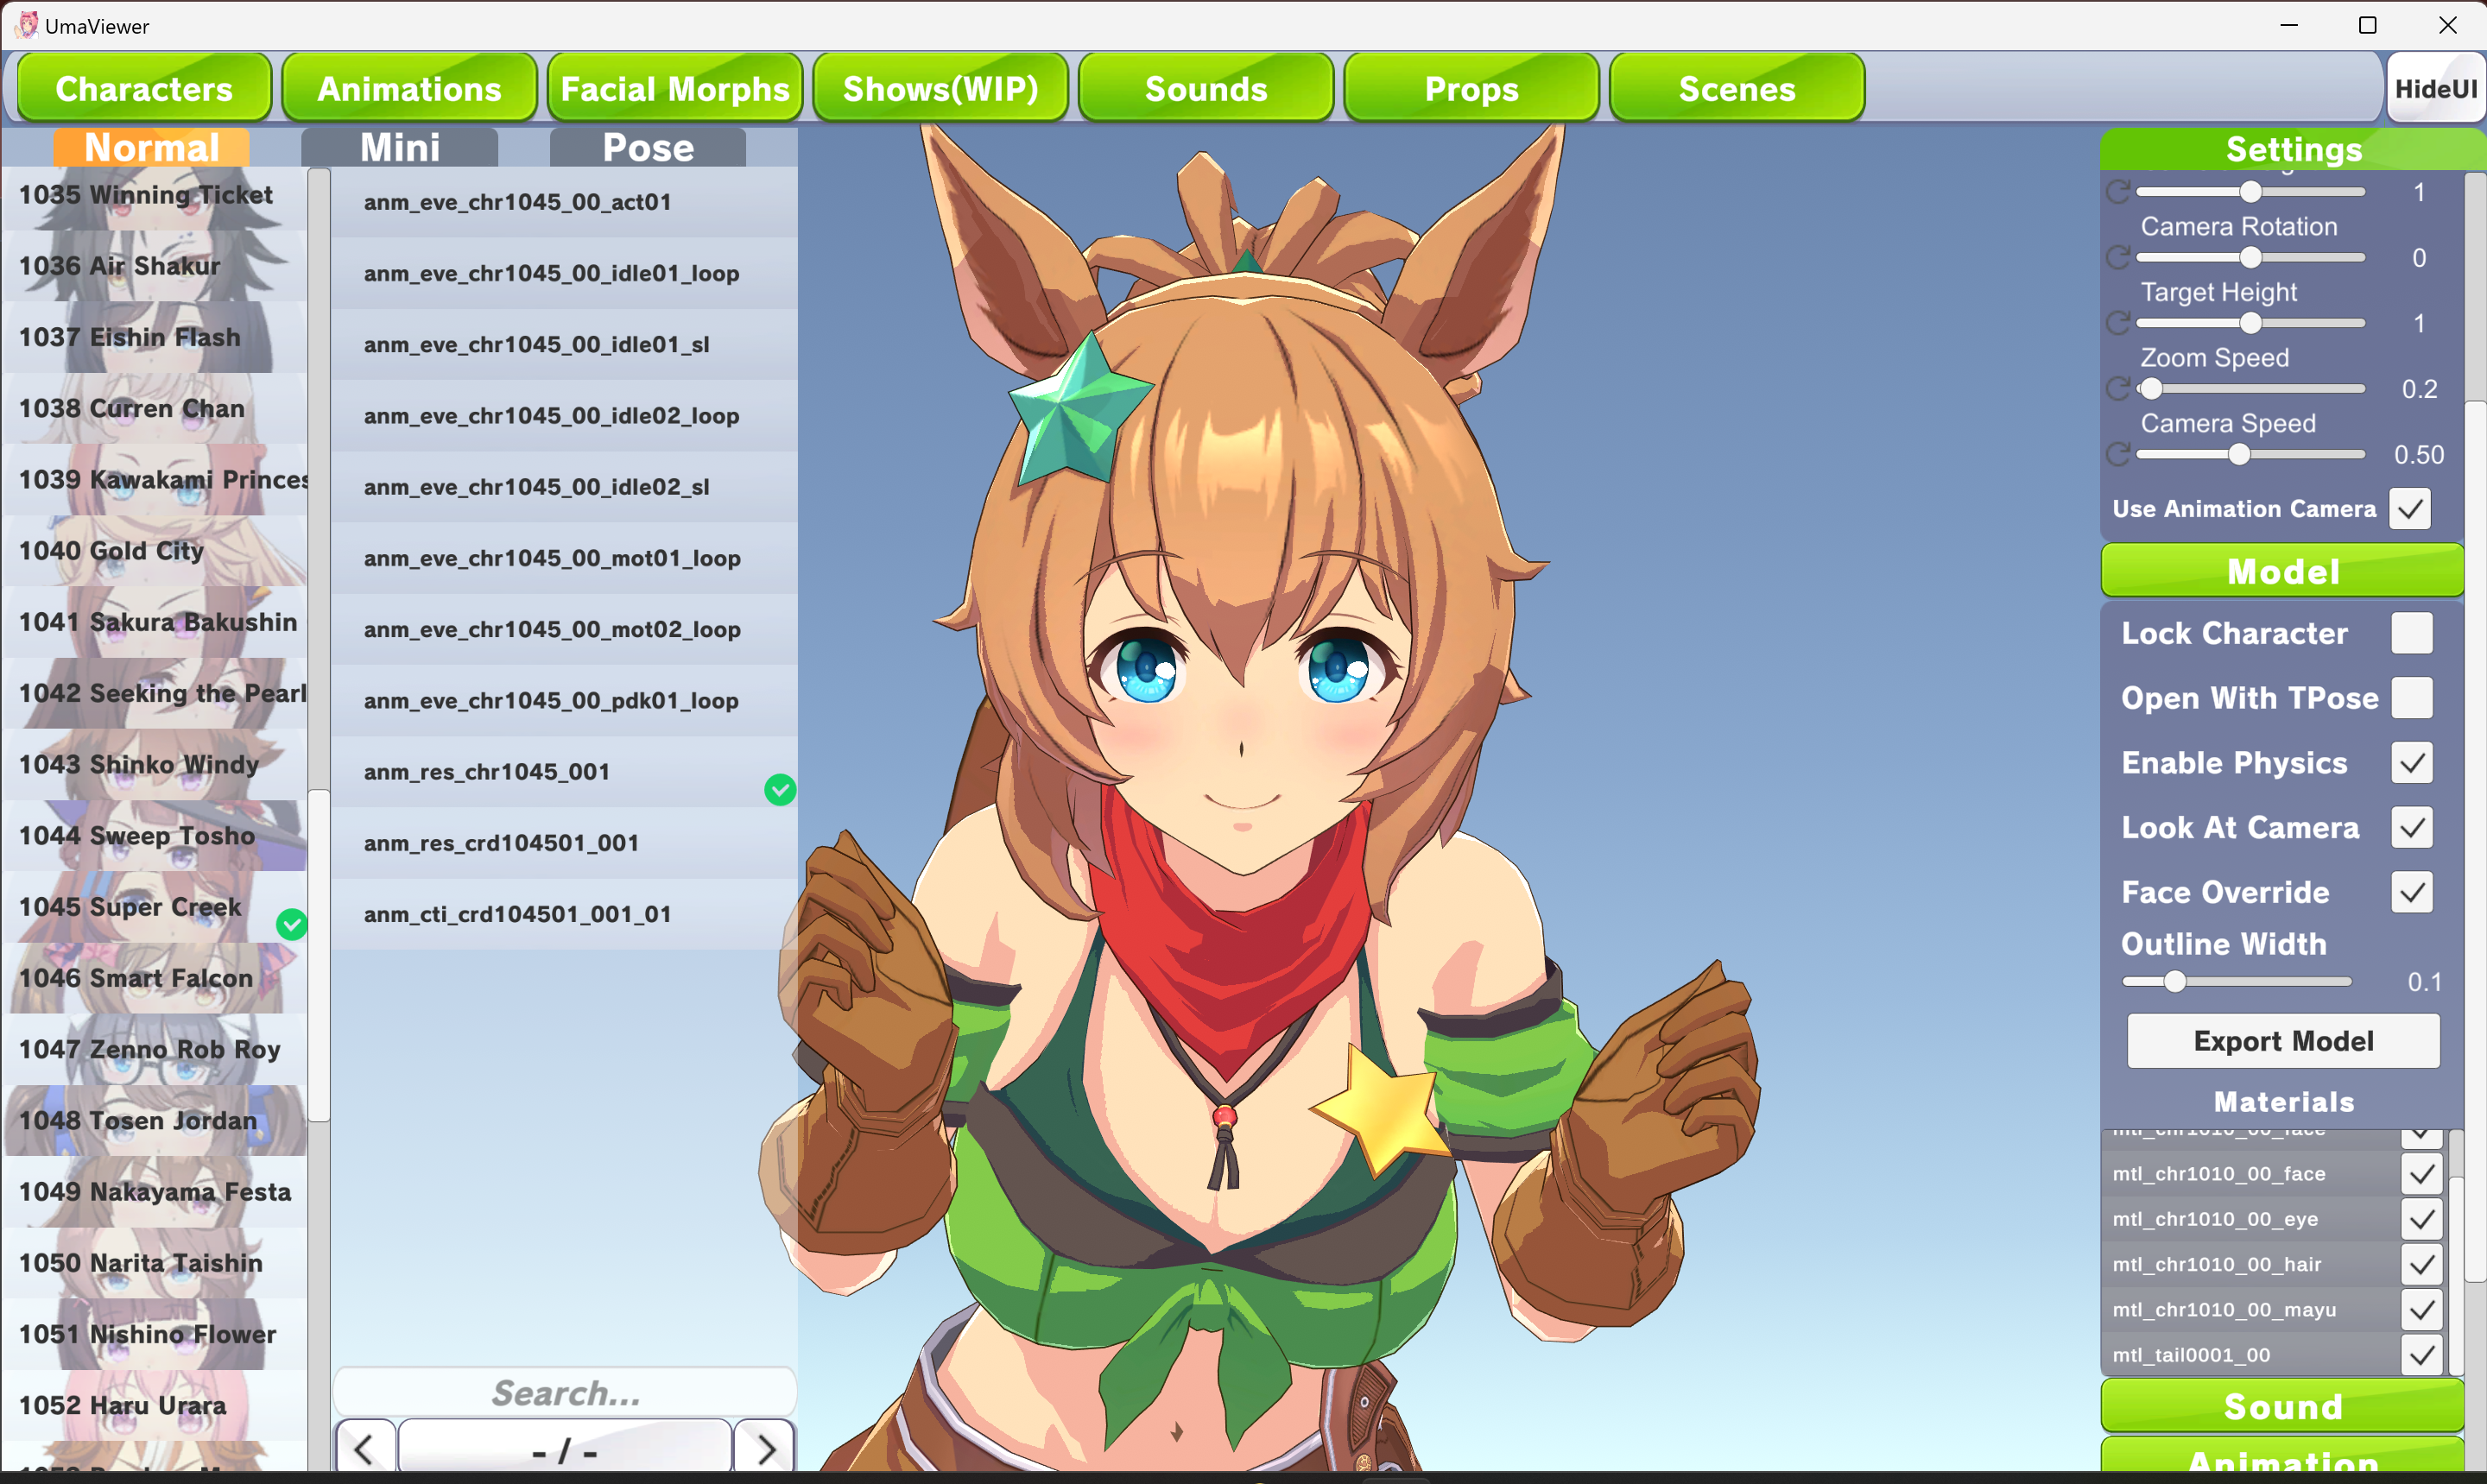This screenshot has height=1484, width=2487.
Task: Select animation anm_eve_chr1045_00_mot01_loop
Action: [x=564, y=558]
